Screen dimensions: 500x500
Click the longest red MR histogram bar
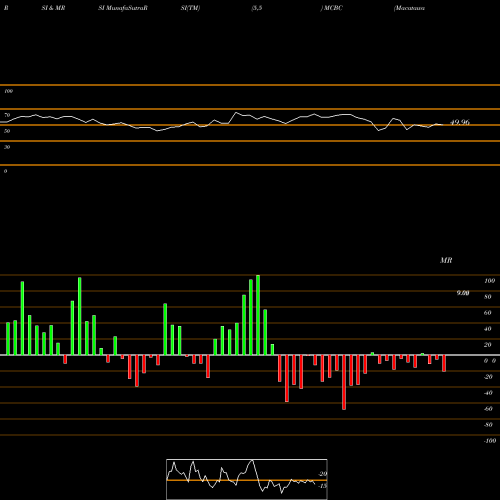click(x=344, y=382)
